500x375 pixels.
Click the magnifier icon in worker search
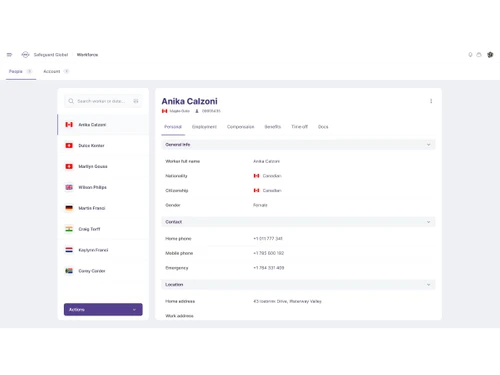(x=71, y=101)
